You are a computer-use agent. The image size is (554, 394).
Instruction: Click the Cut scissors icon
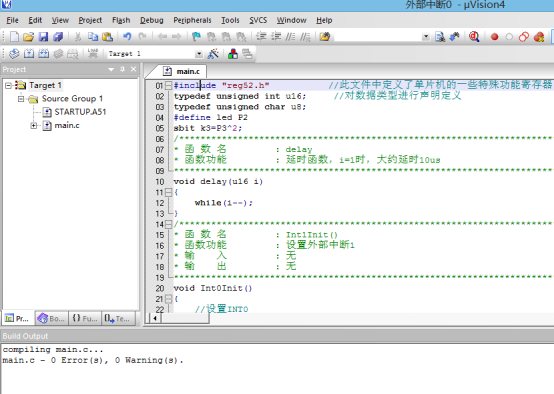click(x=78, y=37)
